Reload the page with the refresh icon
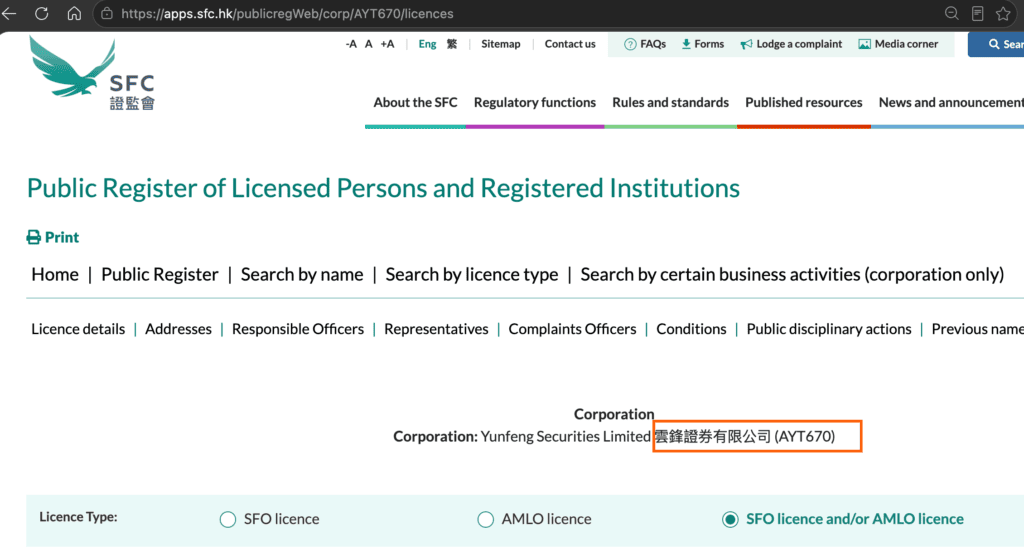The height and width of the screenshot is (554, 1024). (x=42, y=13)
